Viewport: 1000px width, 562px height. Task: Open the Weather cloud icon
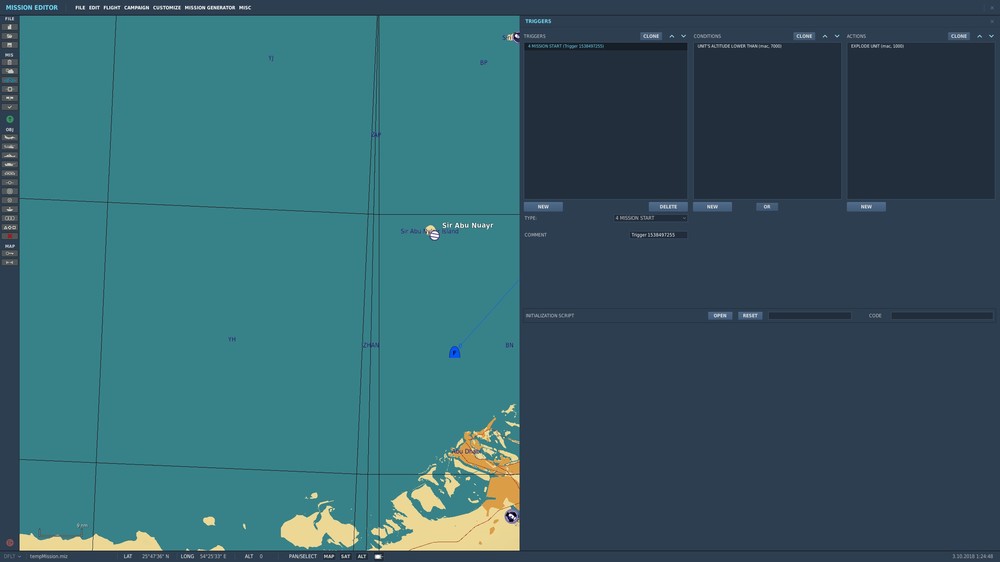tap(10, 71)
